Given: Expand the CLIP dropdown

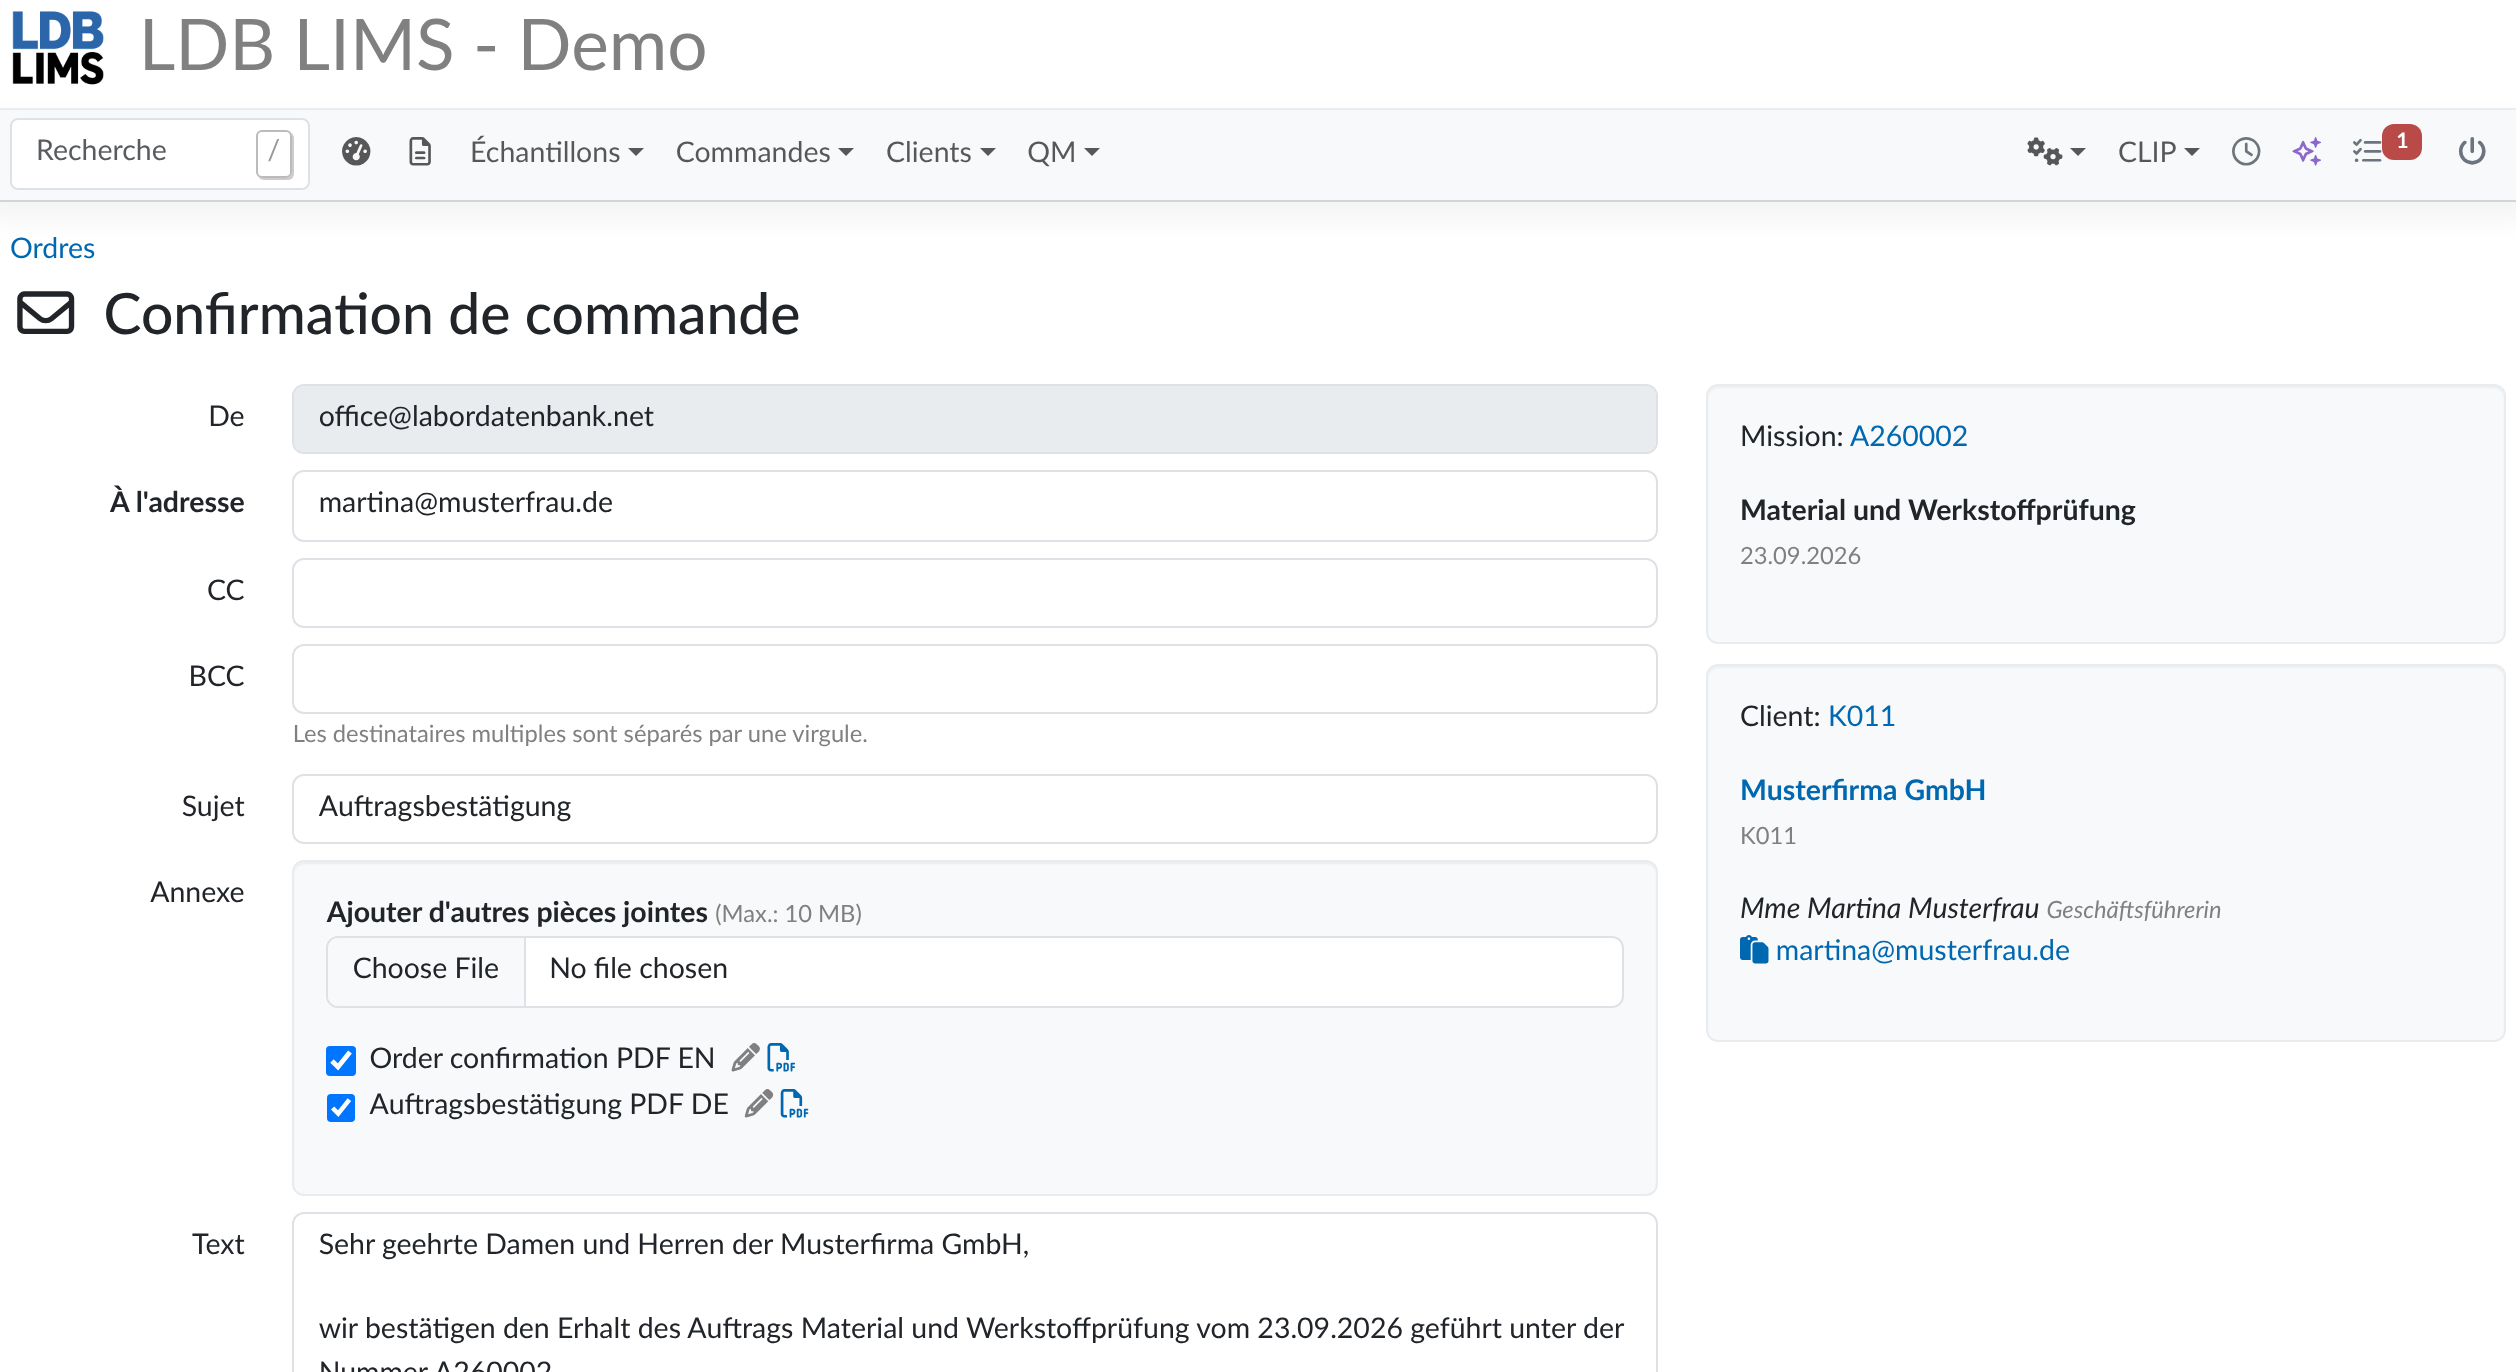Looking at the screenshot, I should point(2158,152).
